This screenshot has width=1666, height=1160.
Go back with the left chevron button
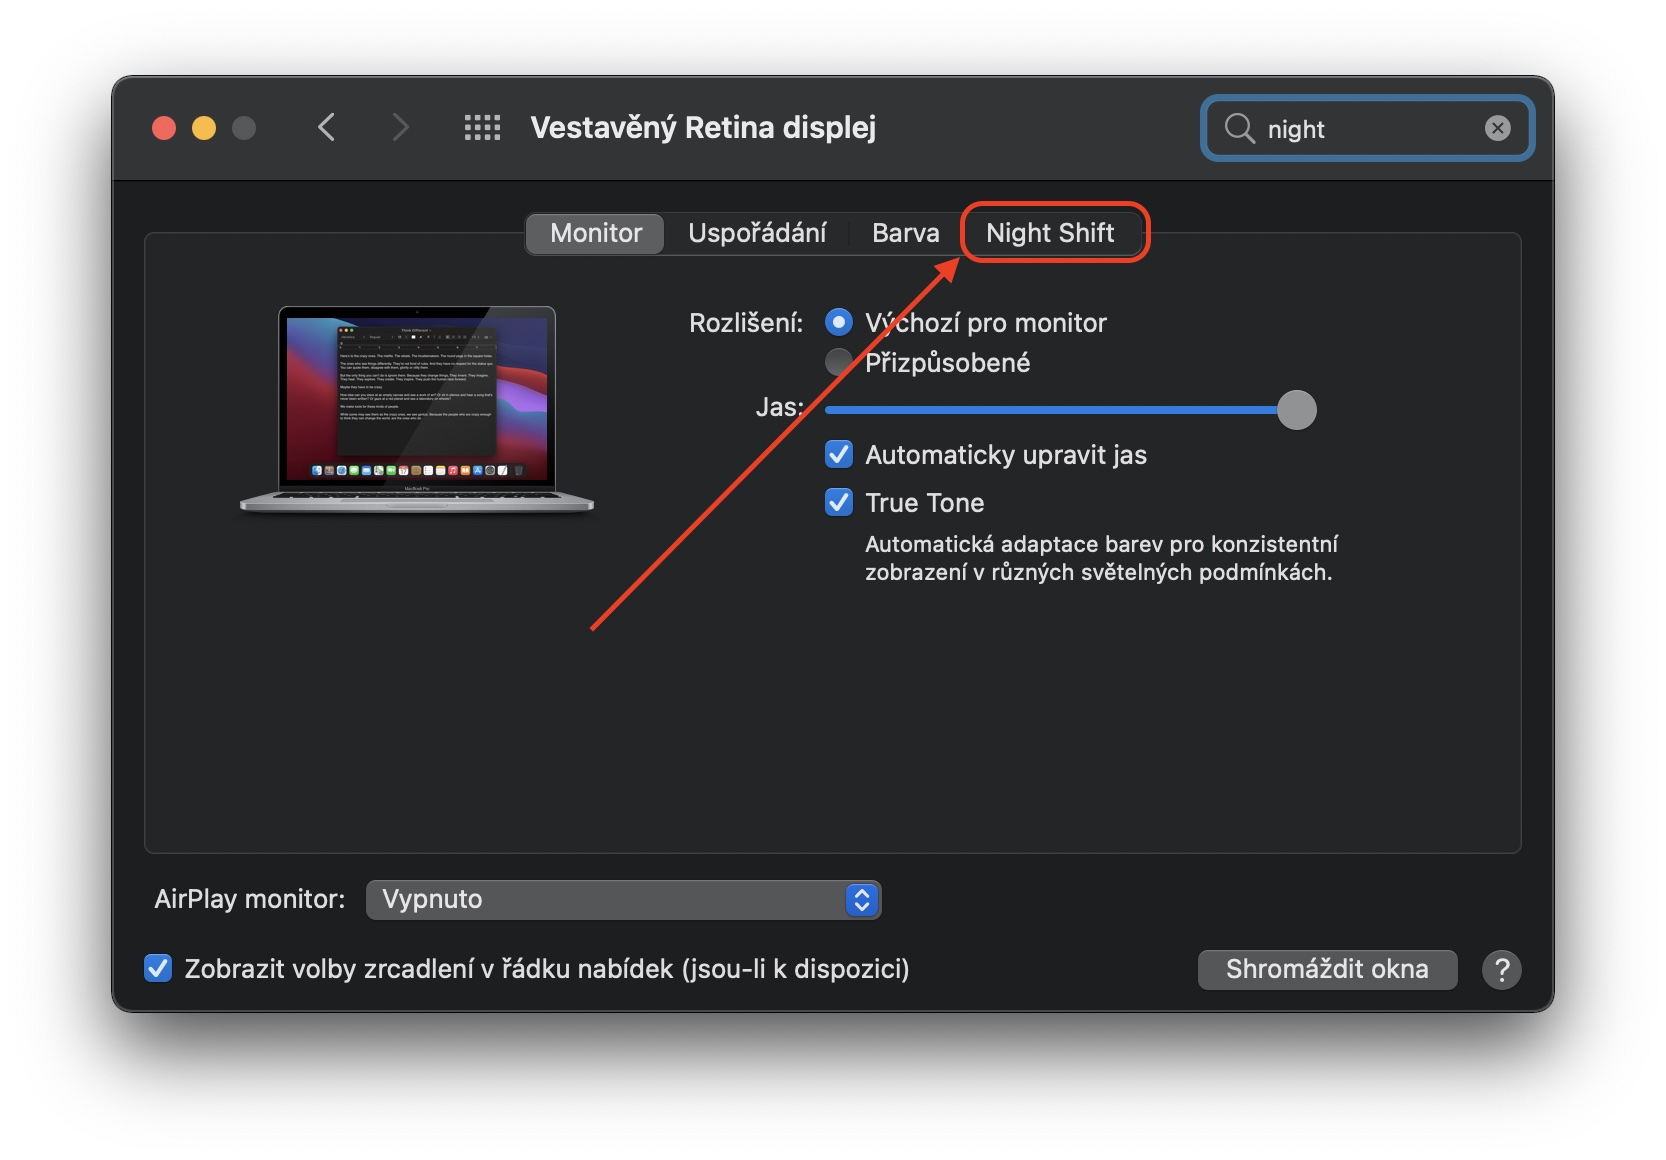point(326,128)
